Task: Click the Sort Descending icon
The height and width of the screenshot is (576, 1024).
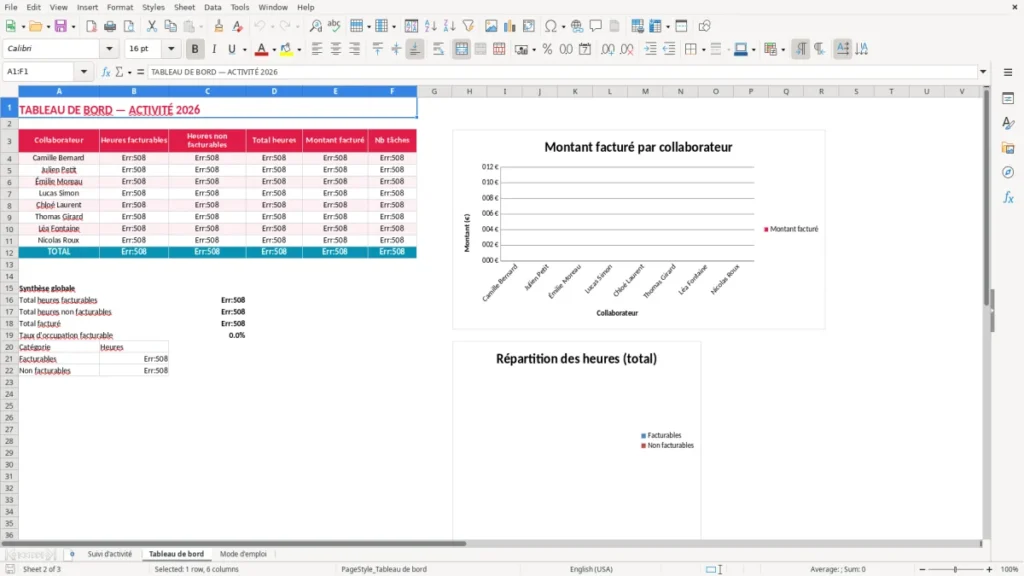Action: 449,26
